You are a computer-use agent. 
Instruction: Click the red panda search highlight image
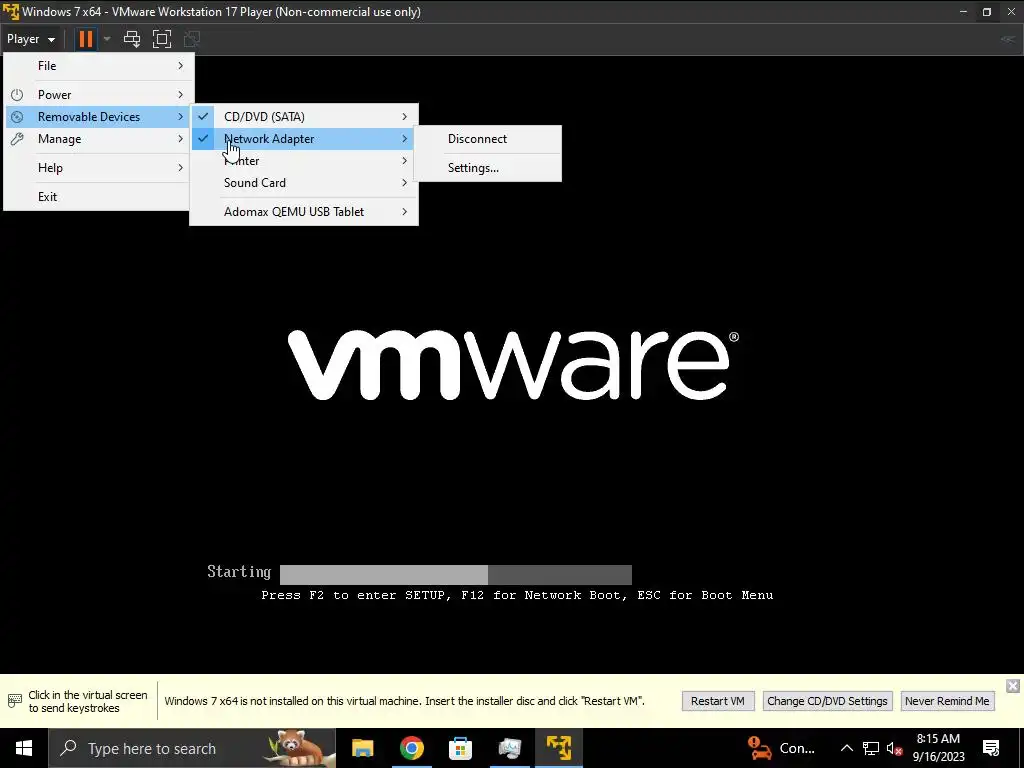tap(298, 748)
